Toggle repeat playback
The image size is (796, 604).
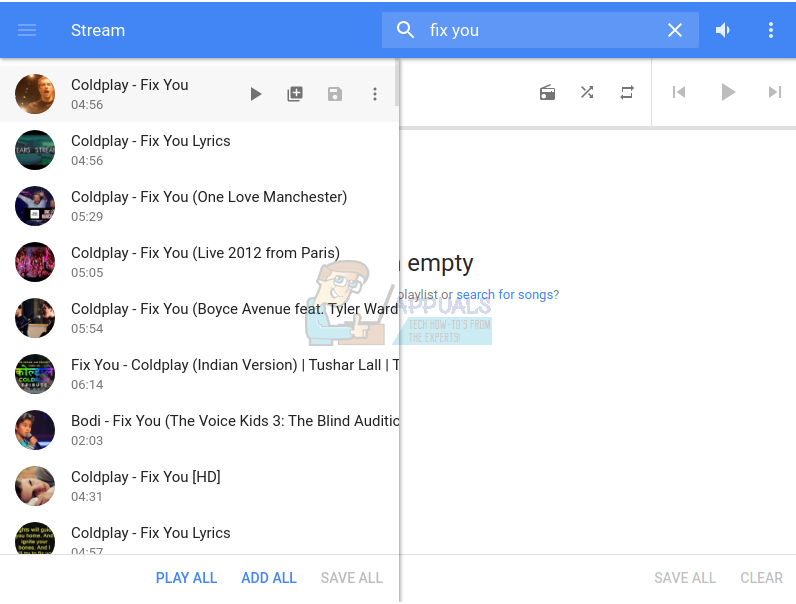pyautogui.click(x=627, y=92)
